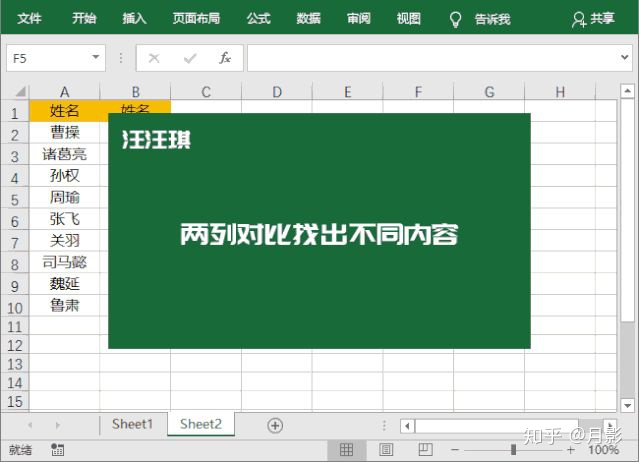Open the 公式 tab

pos(258,18)
